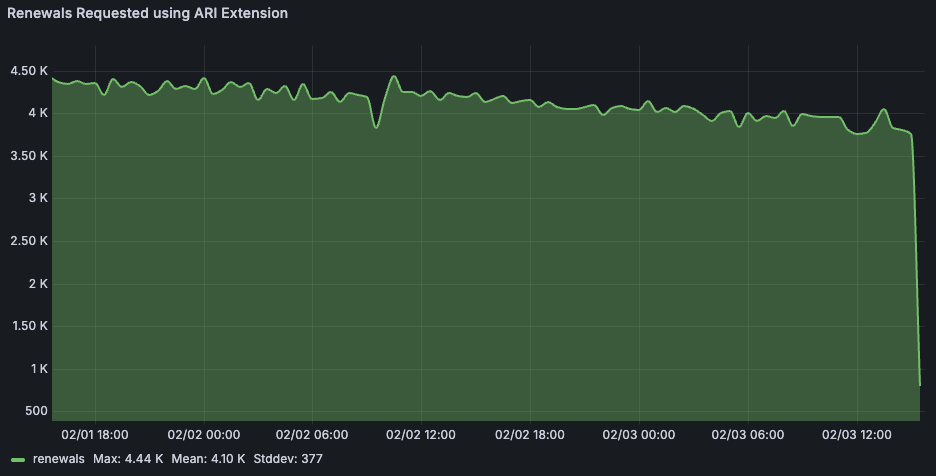This screenshot has height=476, width=936.
Task: Click the 02/01 18:00 time axis label
Action: (95, 435)
